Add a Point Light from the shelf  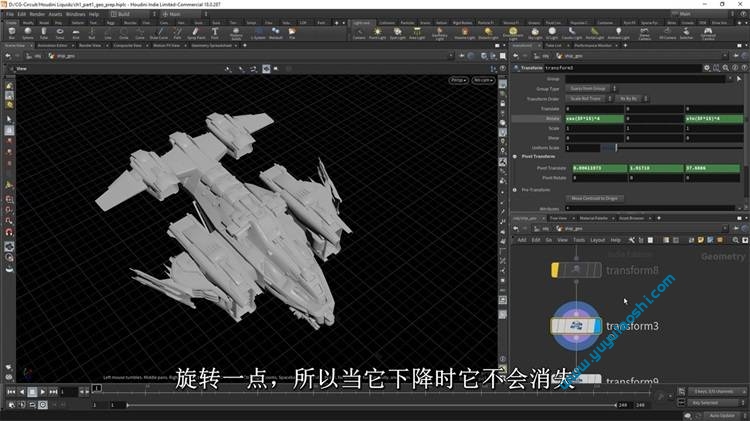[x=377, y=33]
